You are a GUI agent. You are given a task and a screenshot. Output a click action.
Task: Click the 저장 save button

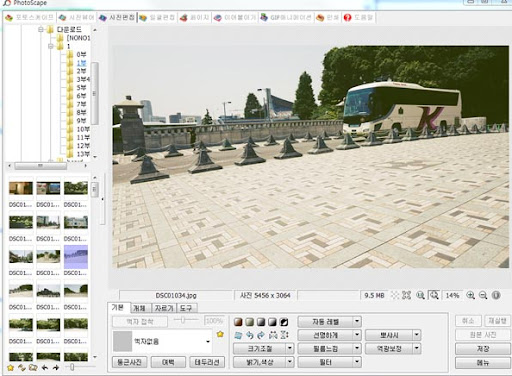tap(483, 349)
